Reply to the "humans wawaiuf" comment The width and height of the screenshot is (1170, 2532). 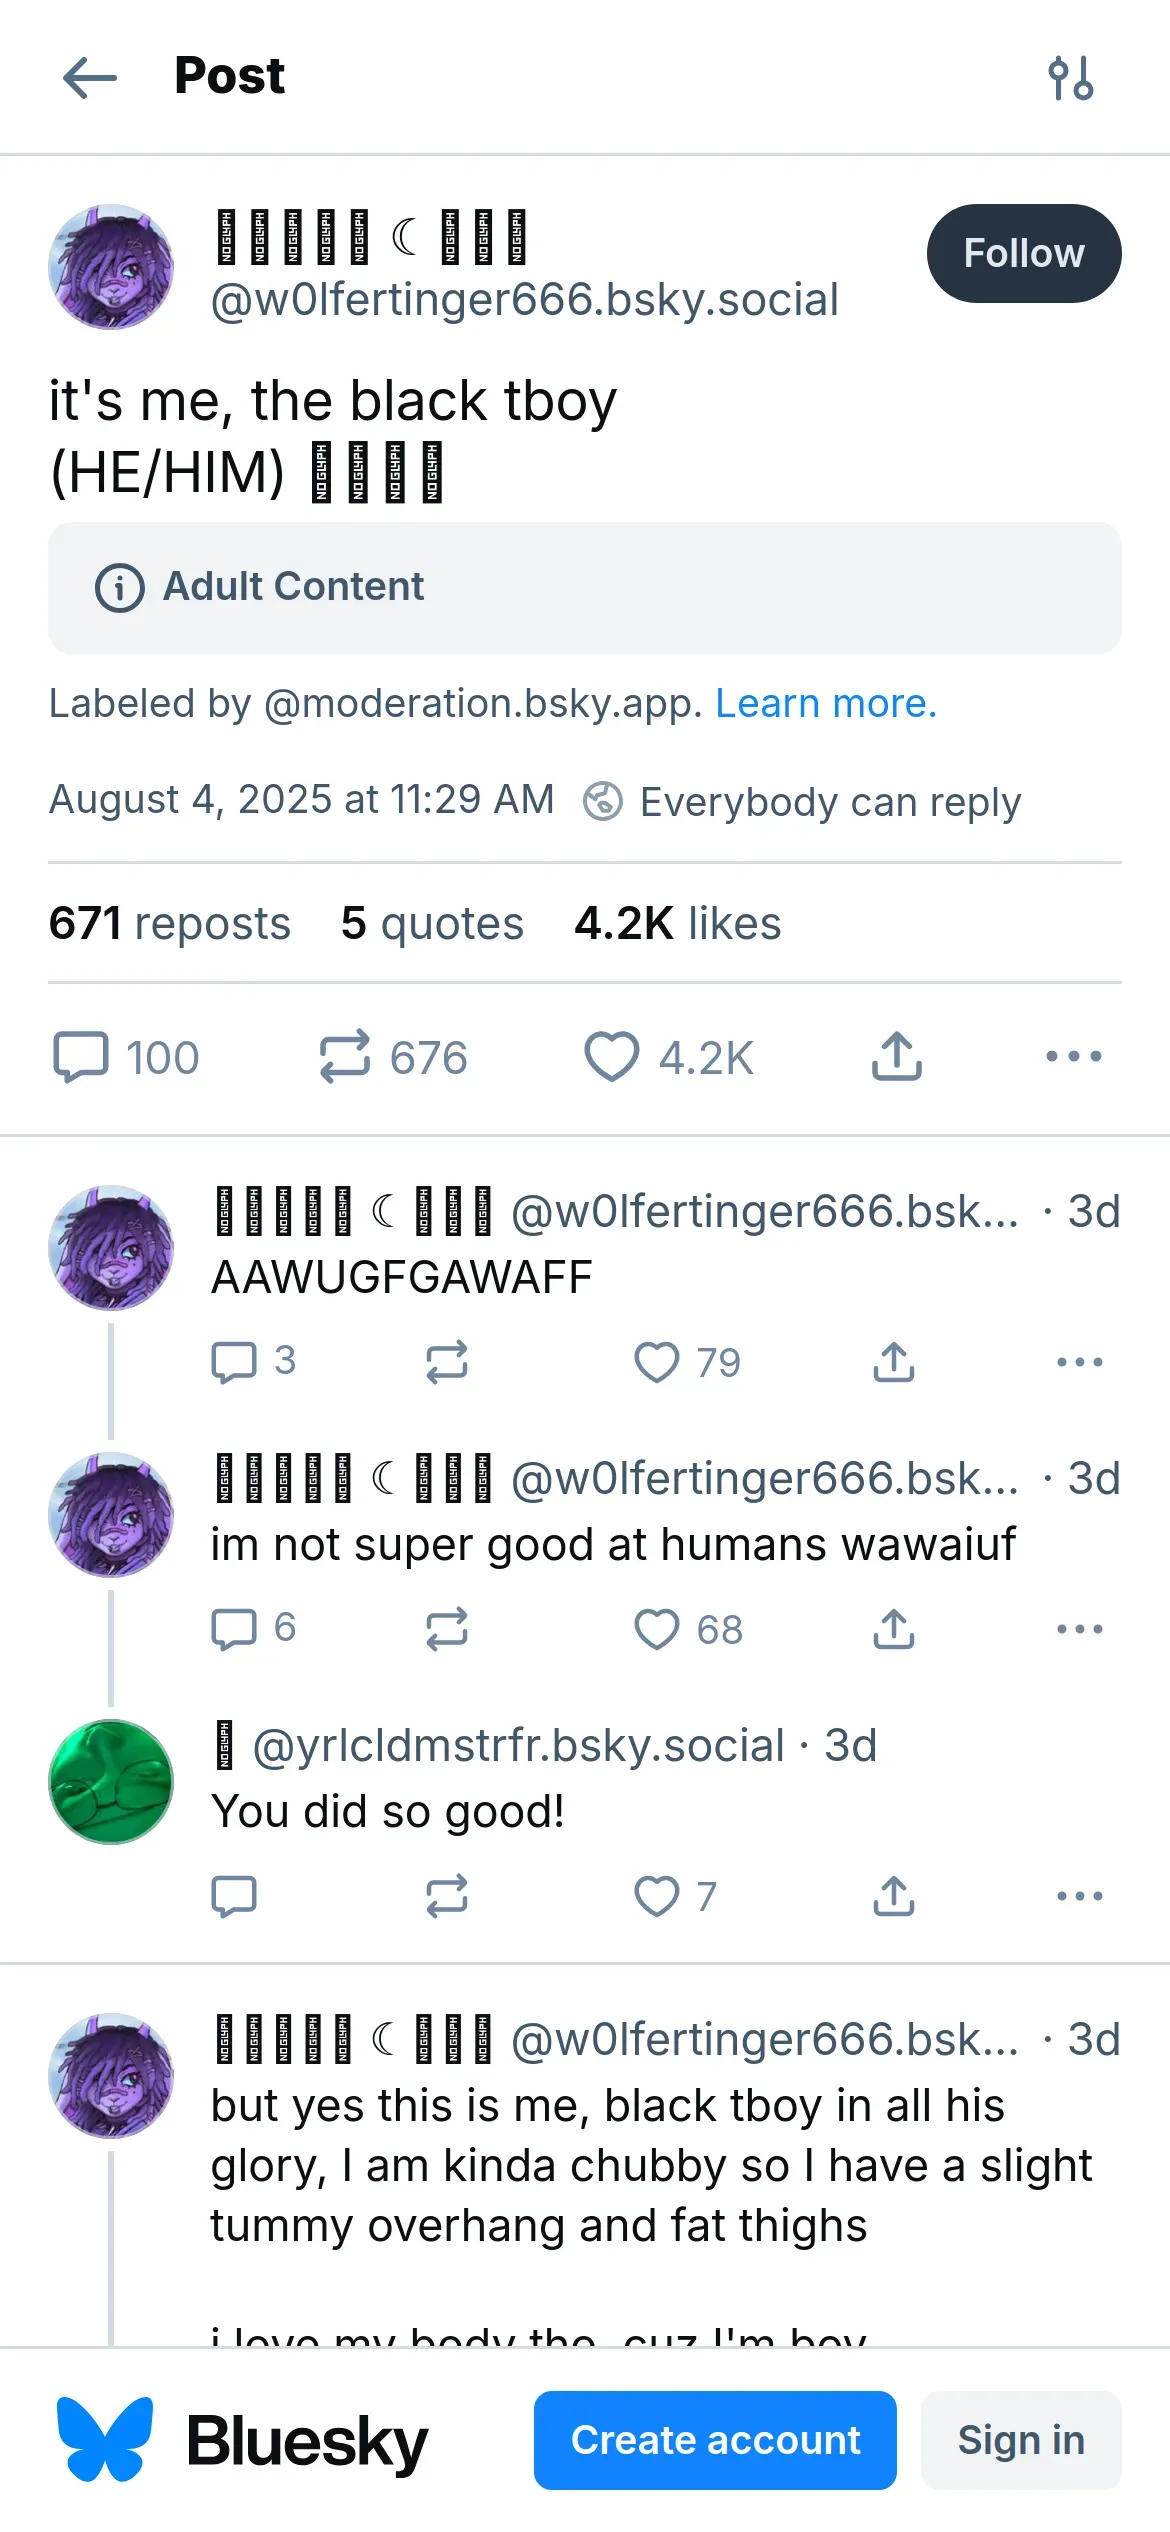coord(234,1629)
